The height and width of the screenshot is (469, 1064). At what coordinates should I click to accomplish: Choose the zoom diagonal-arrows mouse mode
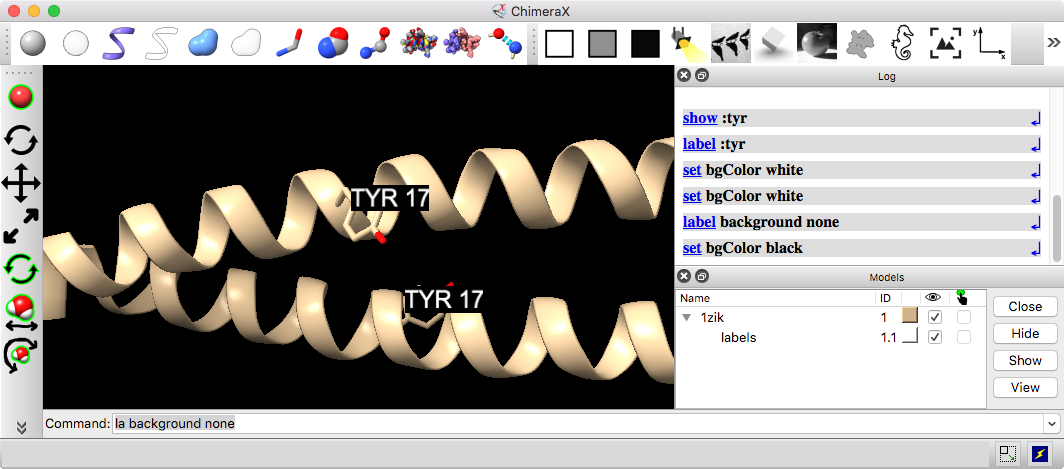(21, 226)
